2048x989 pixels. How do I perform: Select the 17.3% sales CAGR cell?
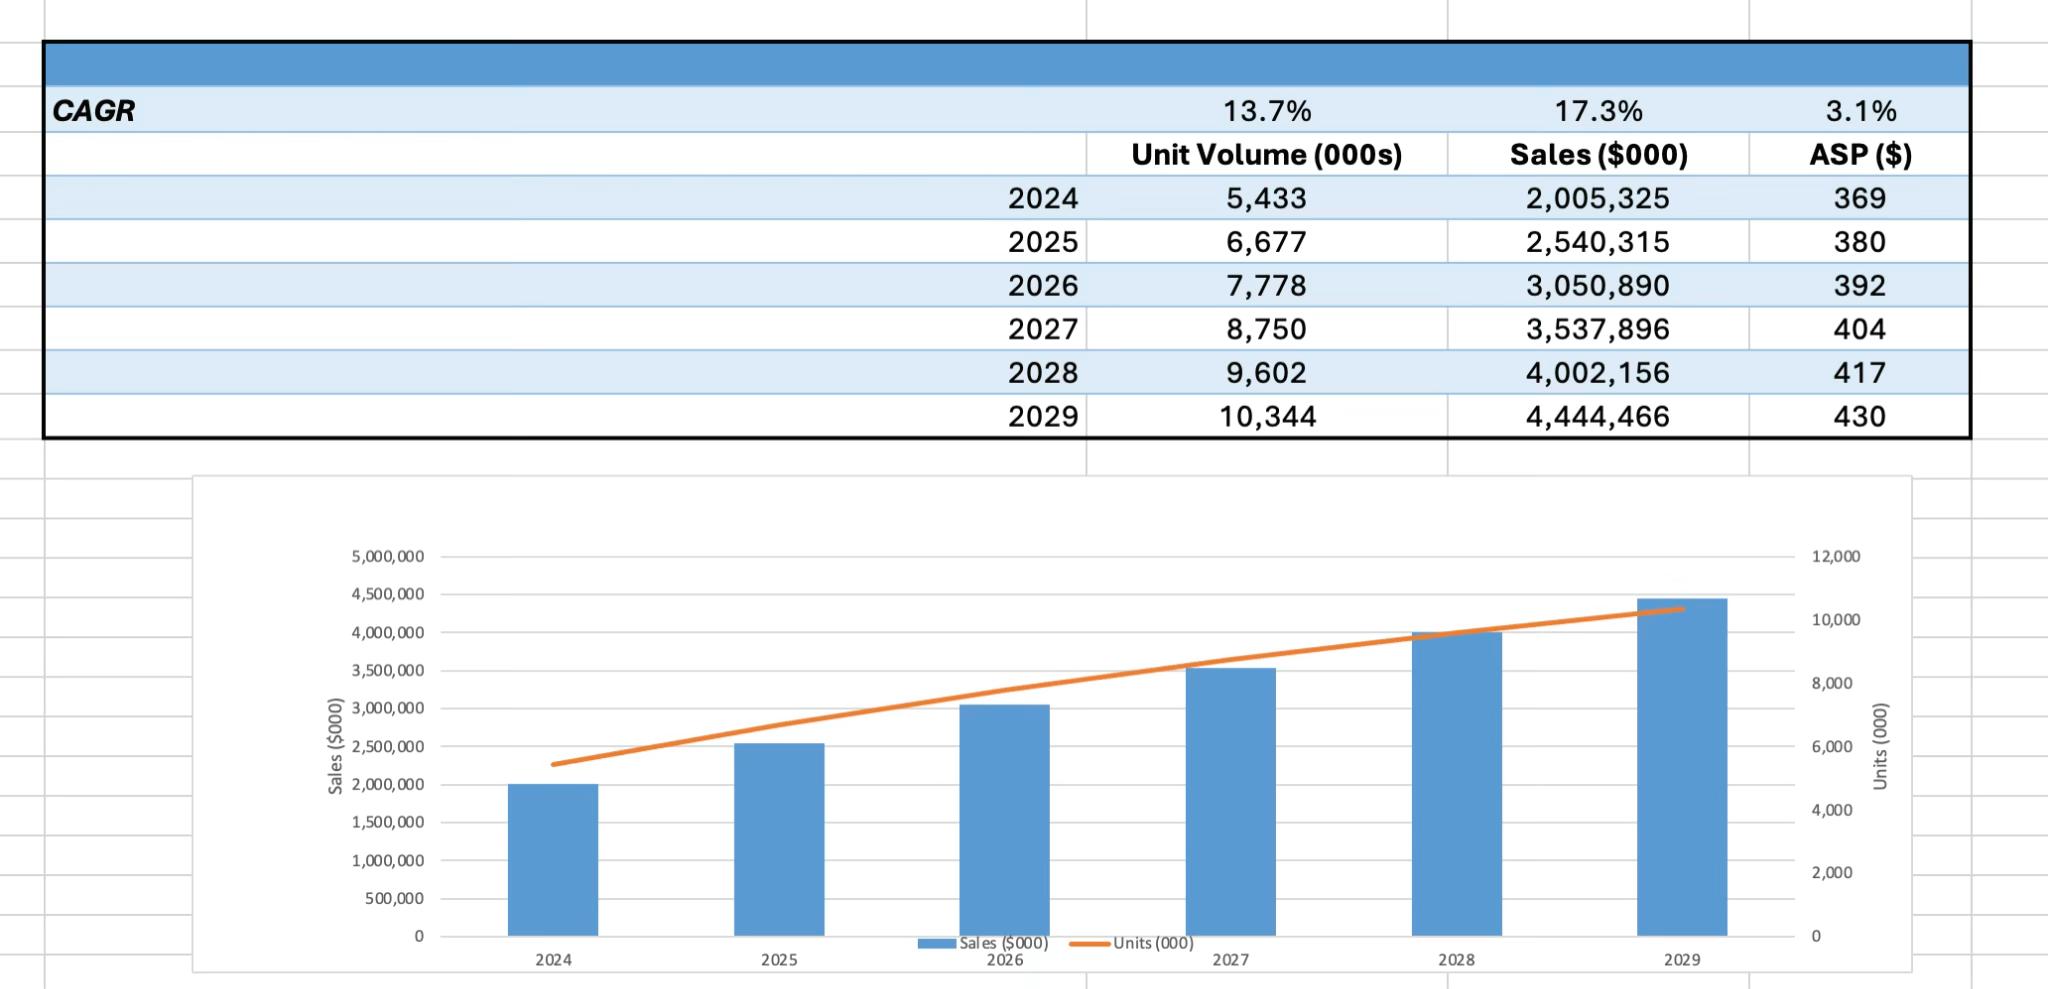(x=1598, y=110)
